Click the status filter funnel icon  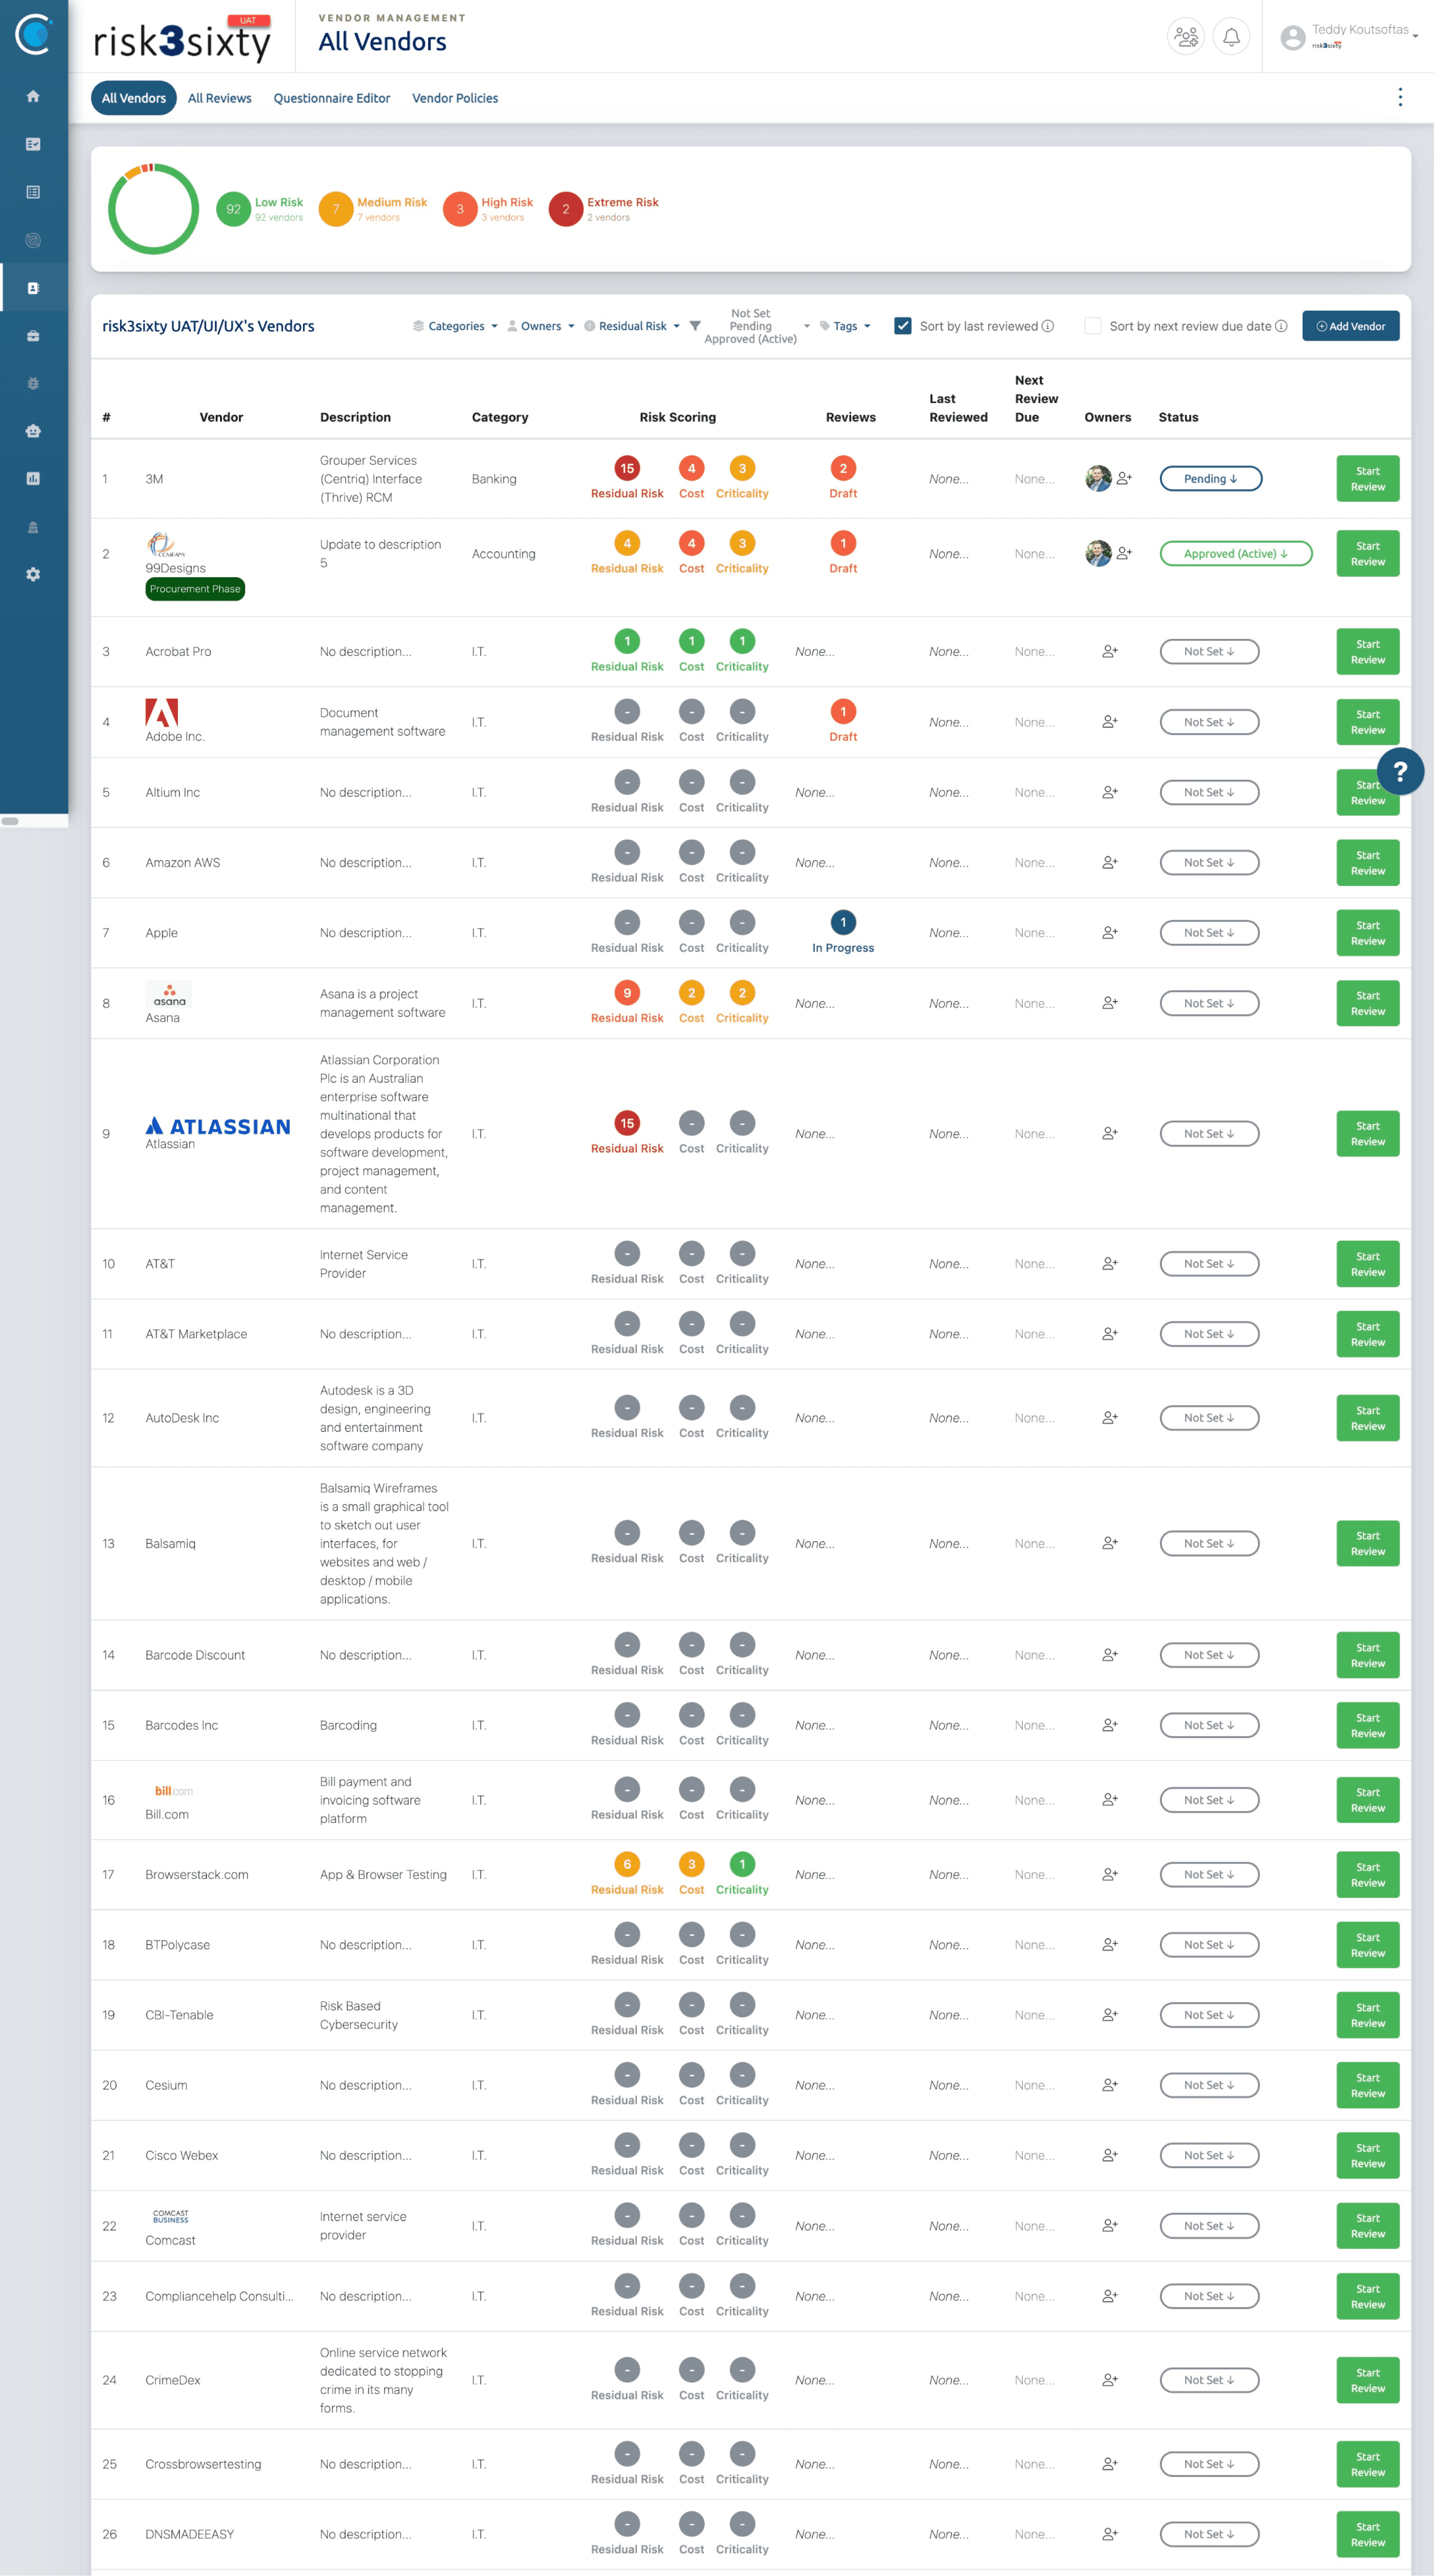coord(695,326)
